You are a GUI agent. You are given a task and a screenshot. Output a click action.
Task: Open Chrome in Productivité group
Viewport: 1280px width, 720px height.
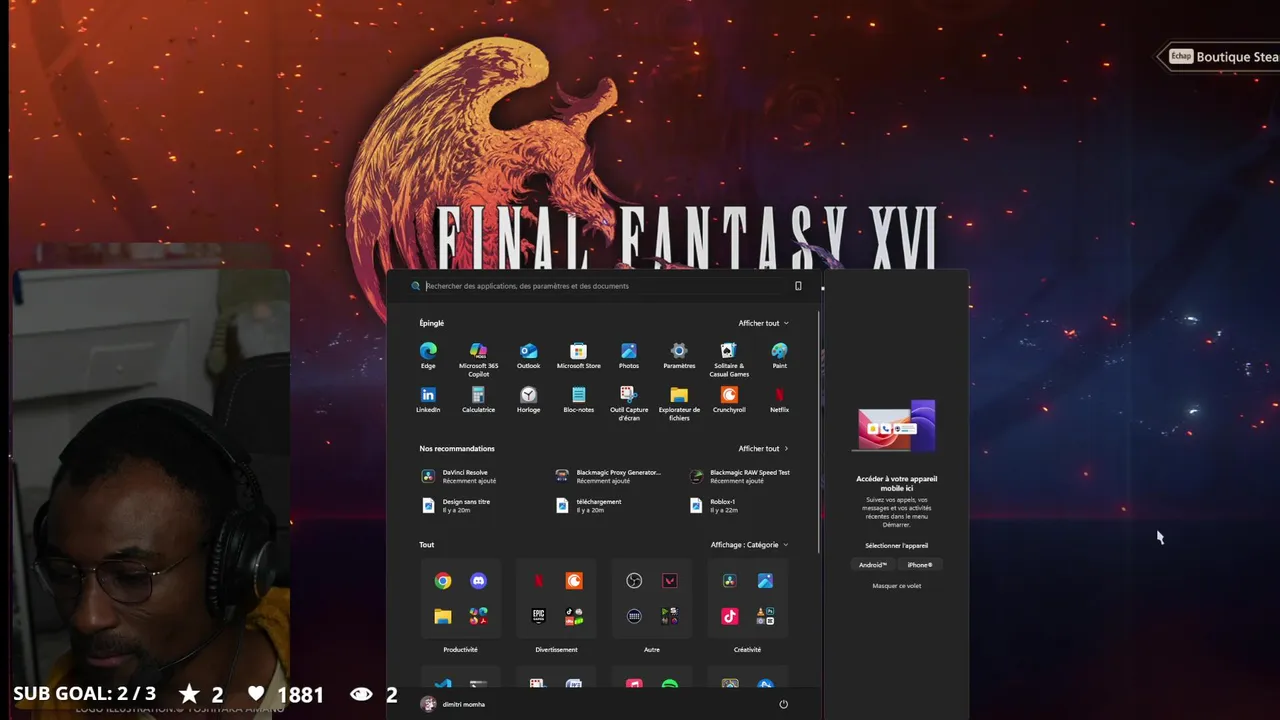[x=443, y=581]
